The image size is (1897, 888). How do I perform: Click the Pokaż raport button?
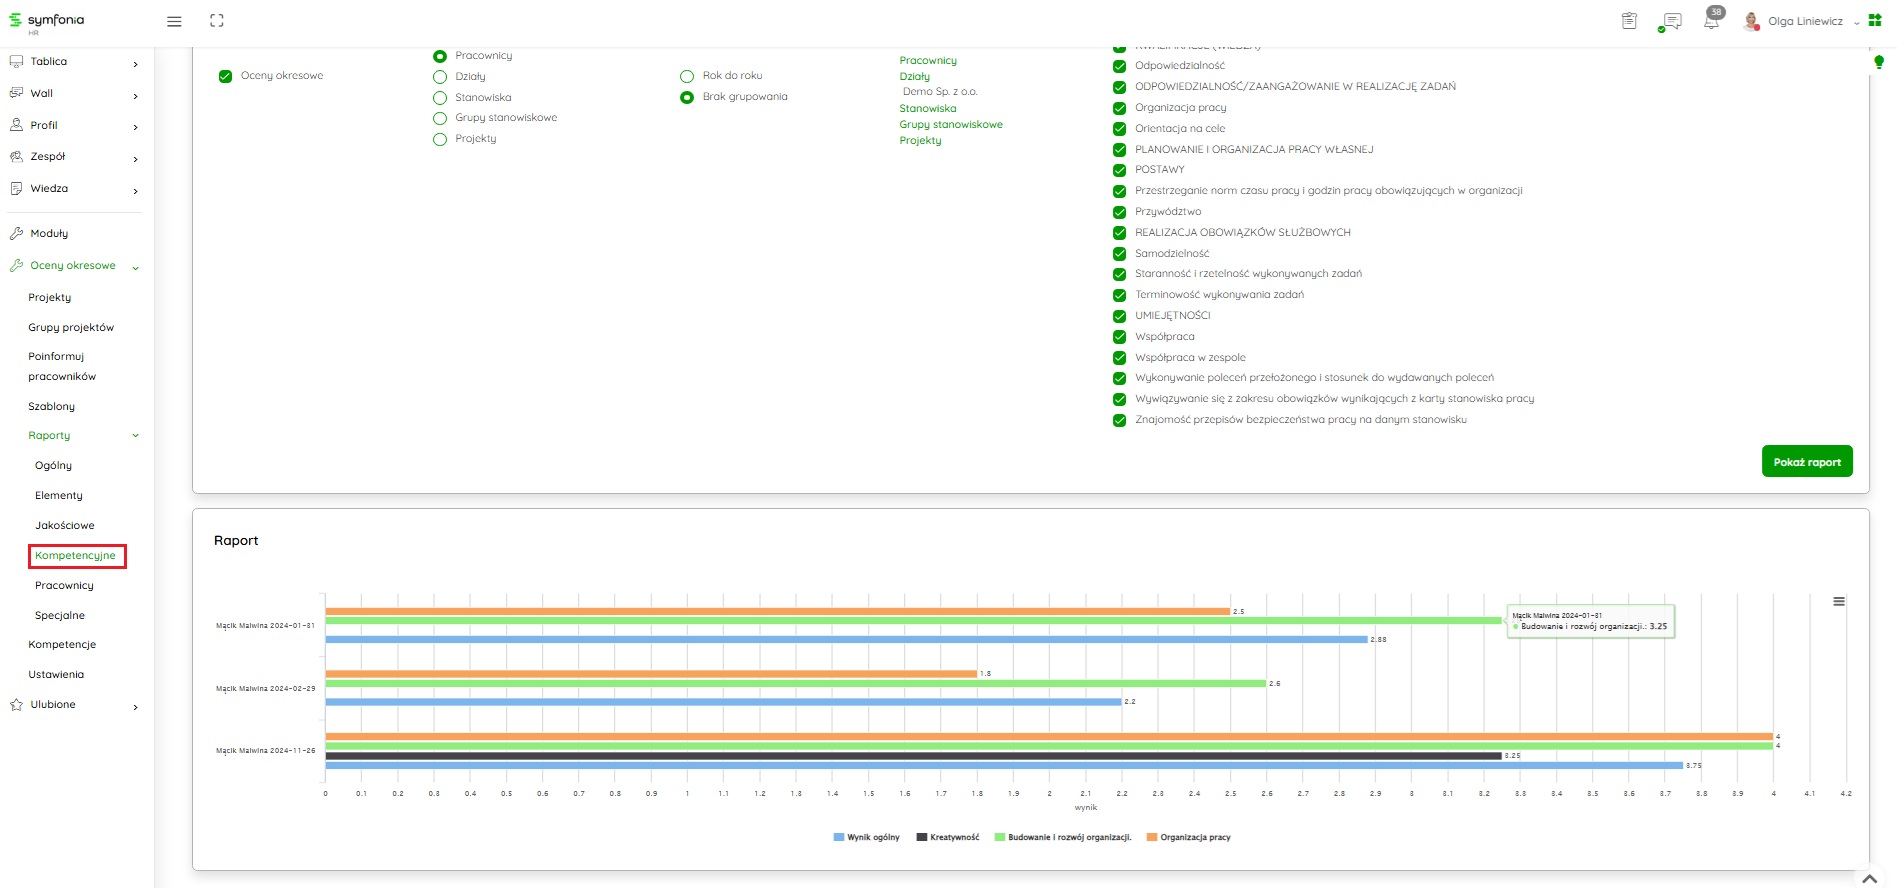[1806, 462]
